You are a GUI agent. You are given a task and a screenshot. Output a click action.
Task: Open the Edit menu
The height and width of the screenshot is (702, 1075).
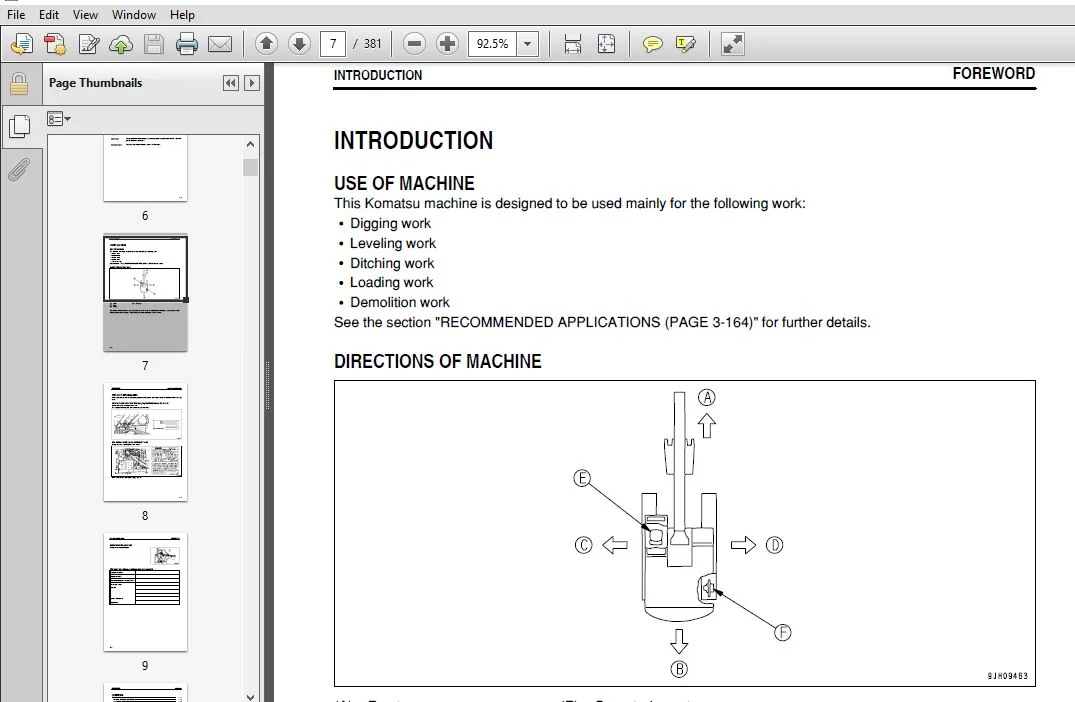tap(49, 14)
